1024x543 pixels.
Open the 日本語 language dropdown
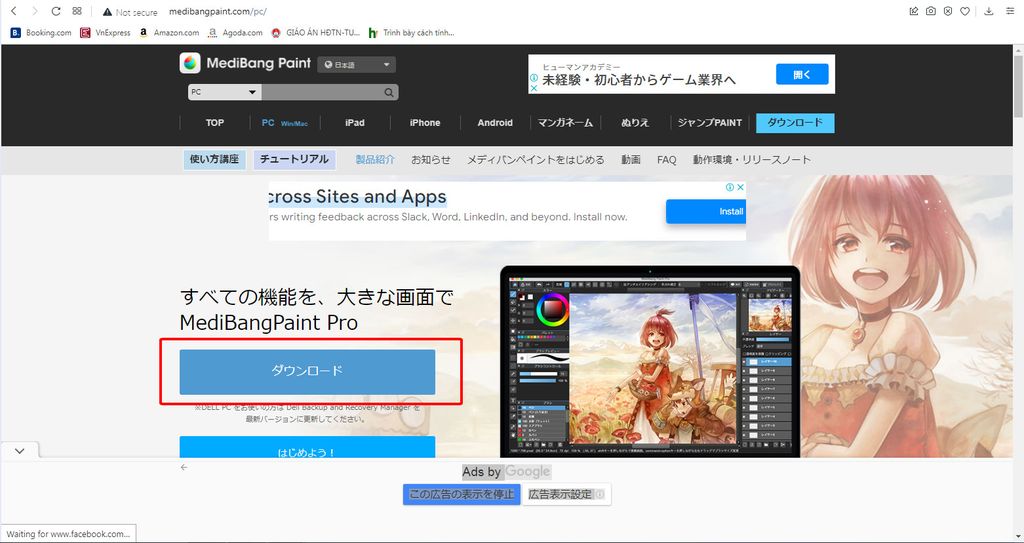tap(357, 65)
